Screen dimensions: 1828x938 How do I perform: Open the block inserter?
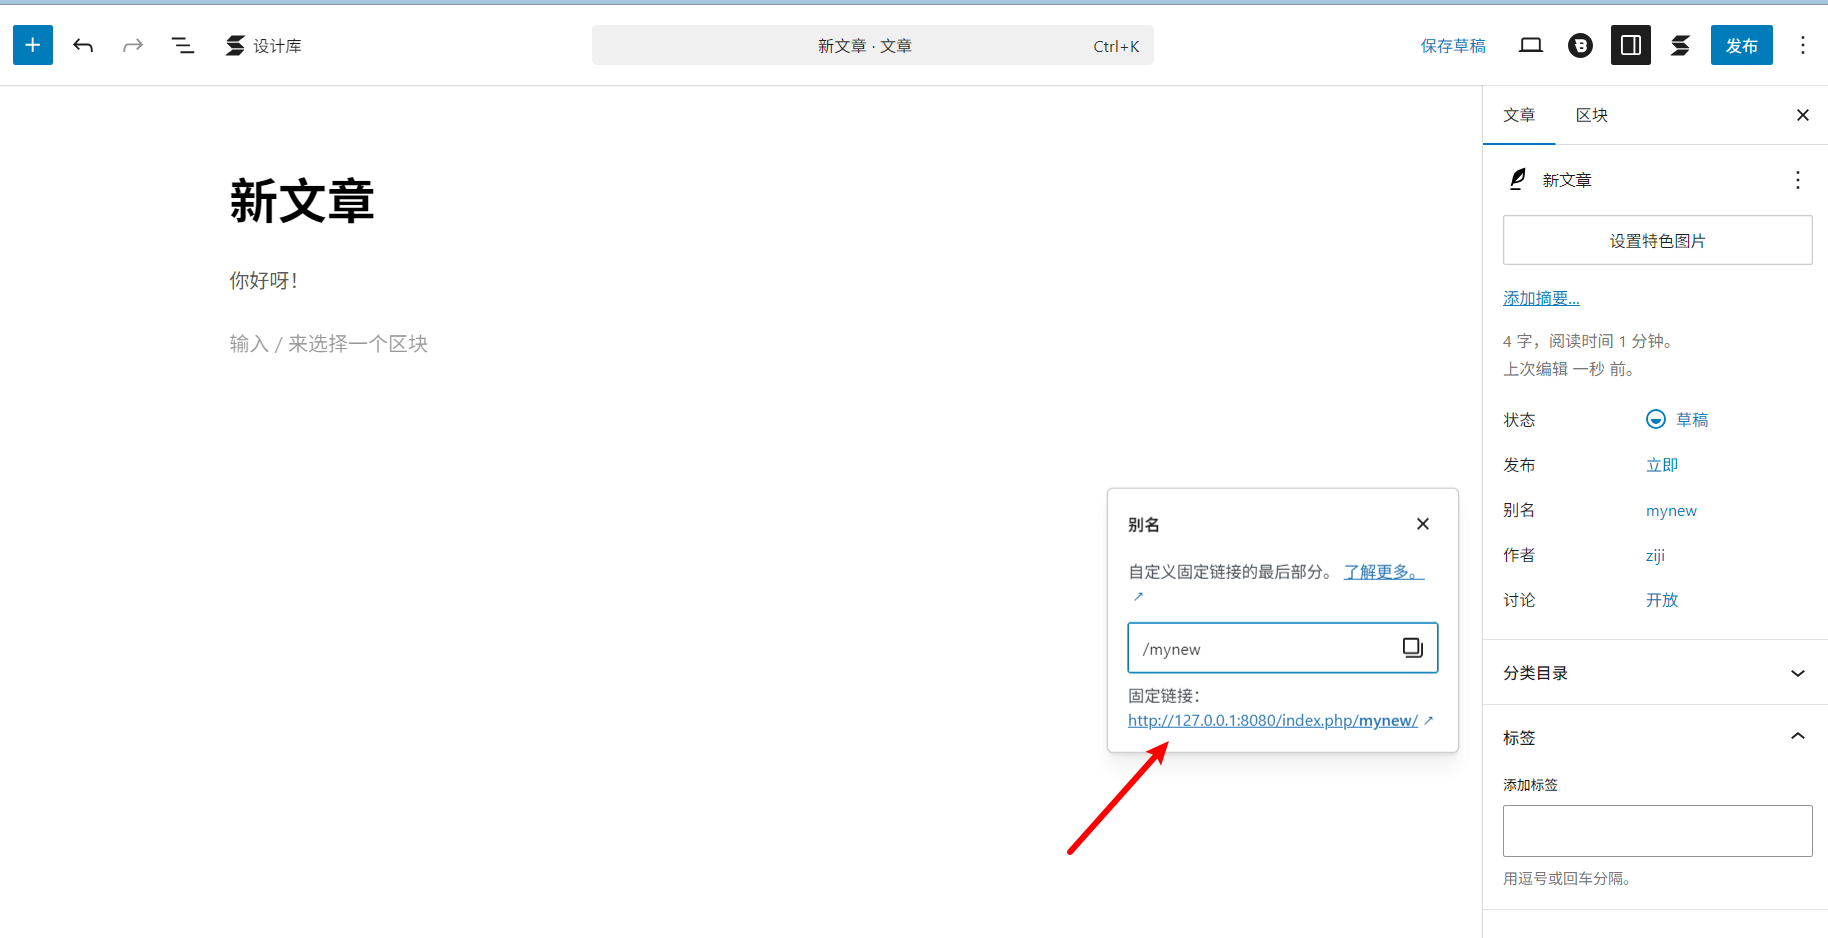coord(32,45)
